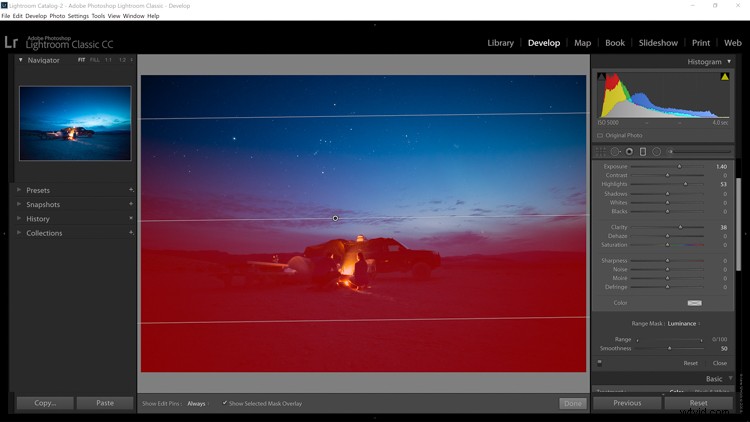Screen dimensions: 750x422
Task: Select the Radial Filter tool icon
Action: (x=657, y=152)
